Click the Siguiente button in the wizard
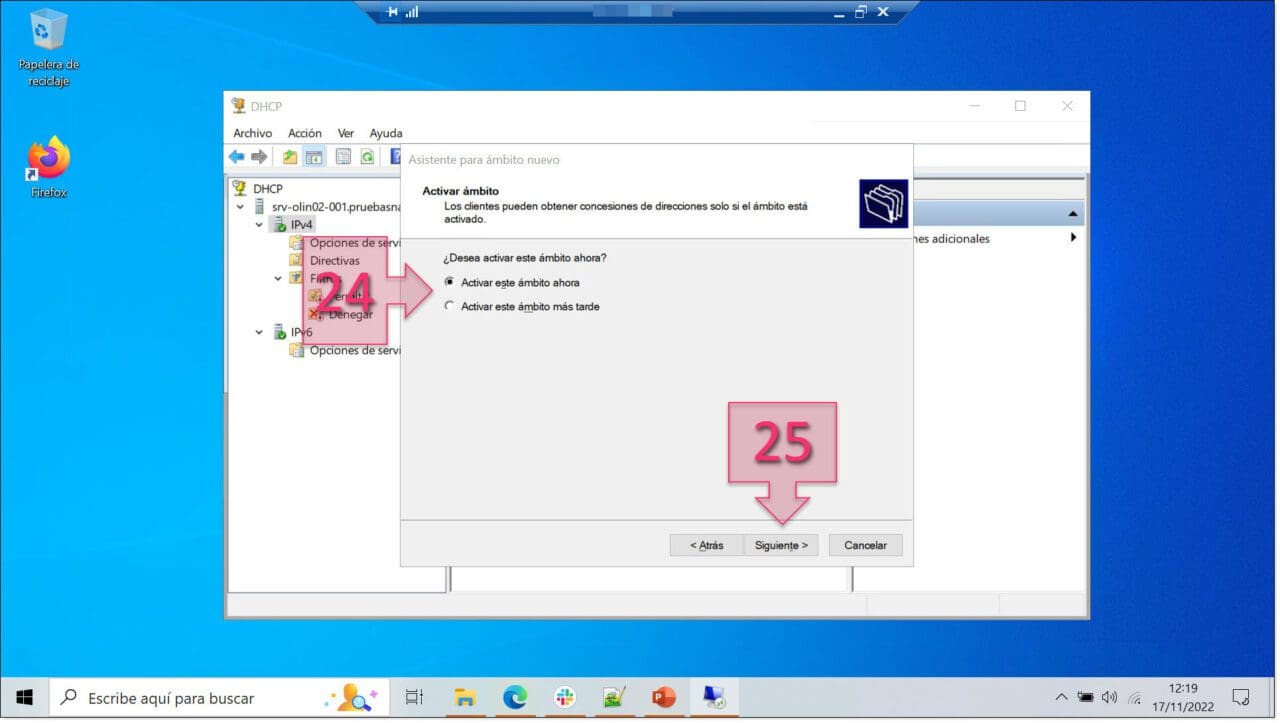This screenshot has width=1280, height=723. click(781, 545)
